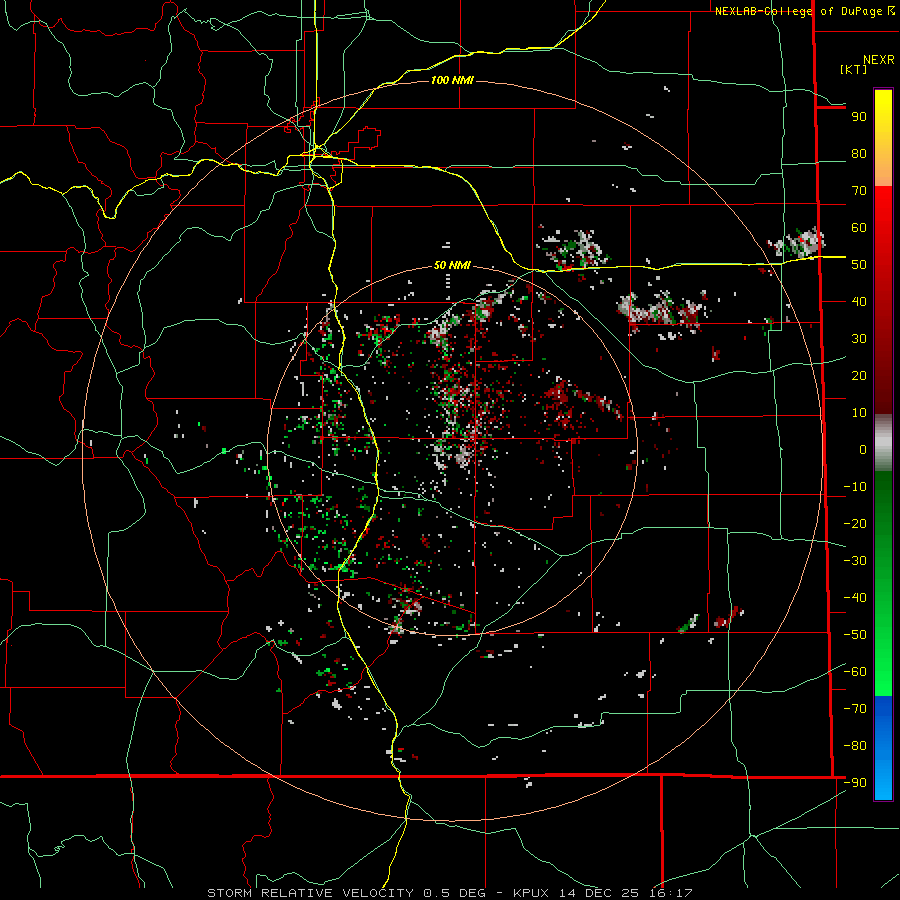The image size is (900, 900).
Task: Click the KPUX radar site identifier
Action: click(531, 893)
